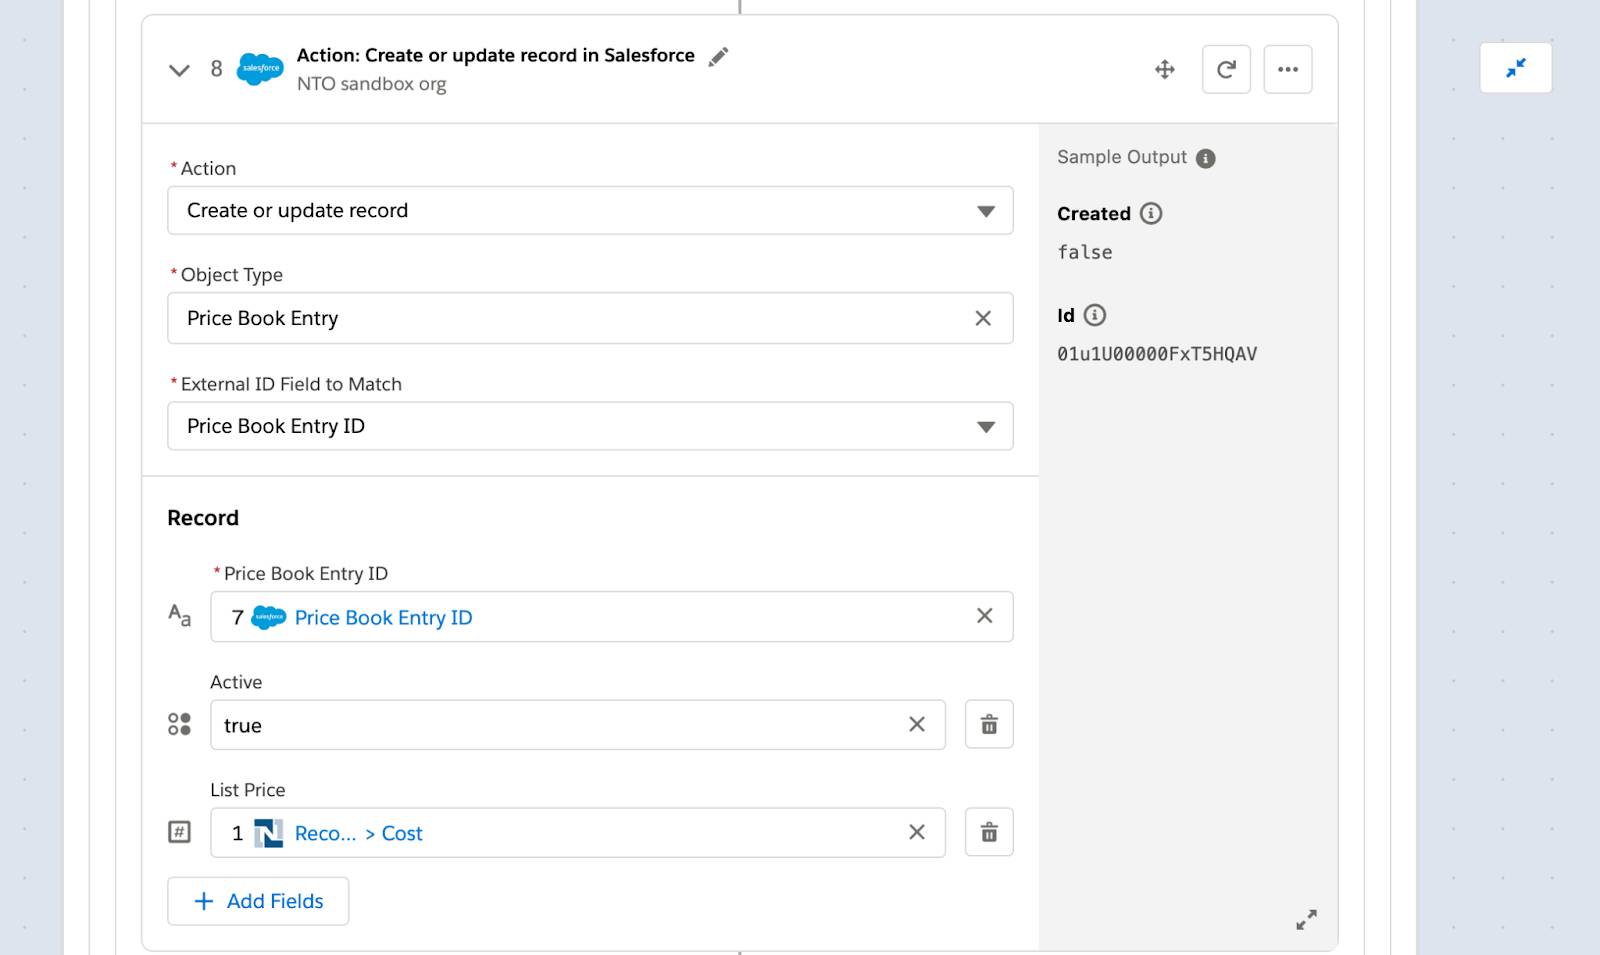This screenshot has width=1600, height=955.
Task: Delete the Active field with trash icon
Action: 989,725
